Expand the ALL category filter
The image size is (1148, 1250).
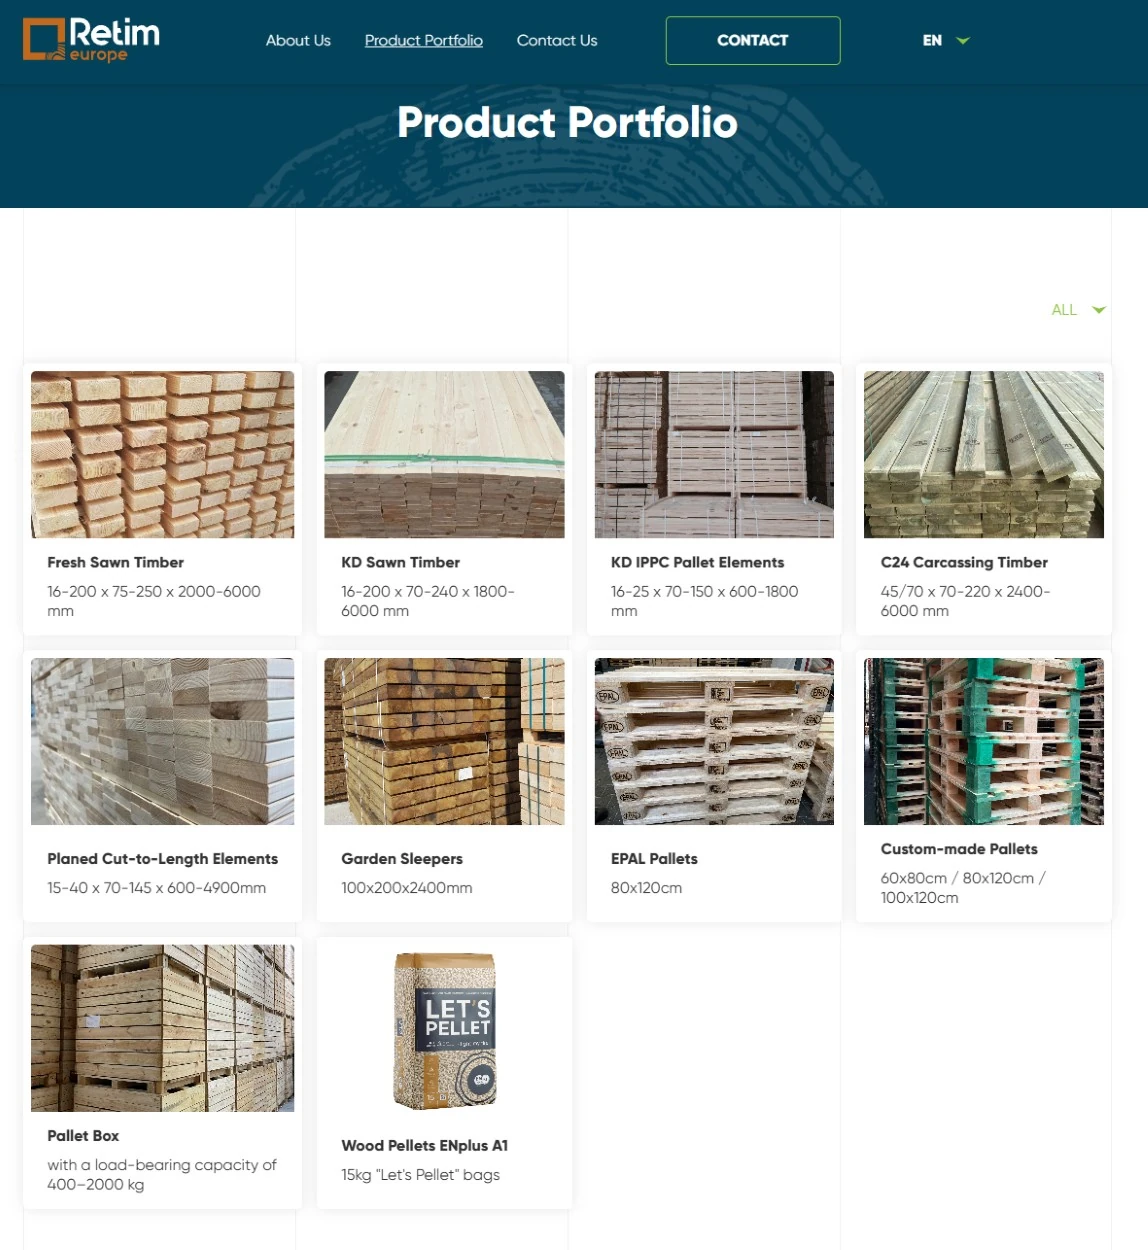click(x=1078, y=310)
